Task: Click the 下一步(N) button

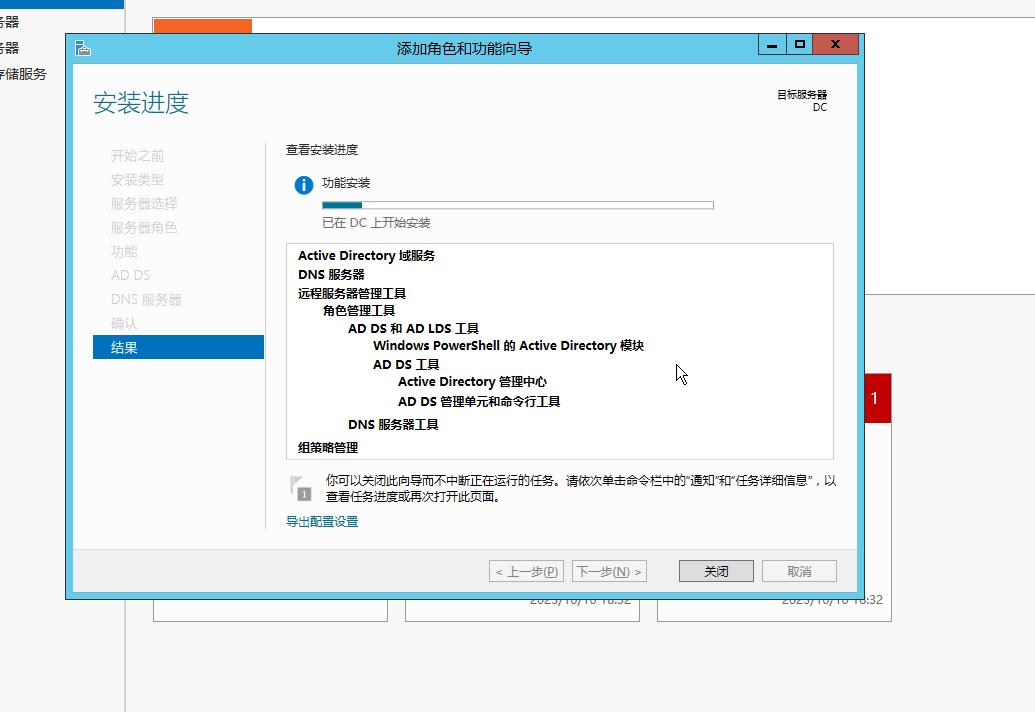Action: [x=609, y=571]
